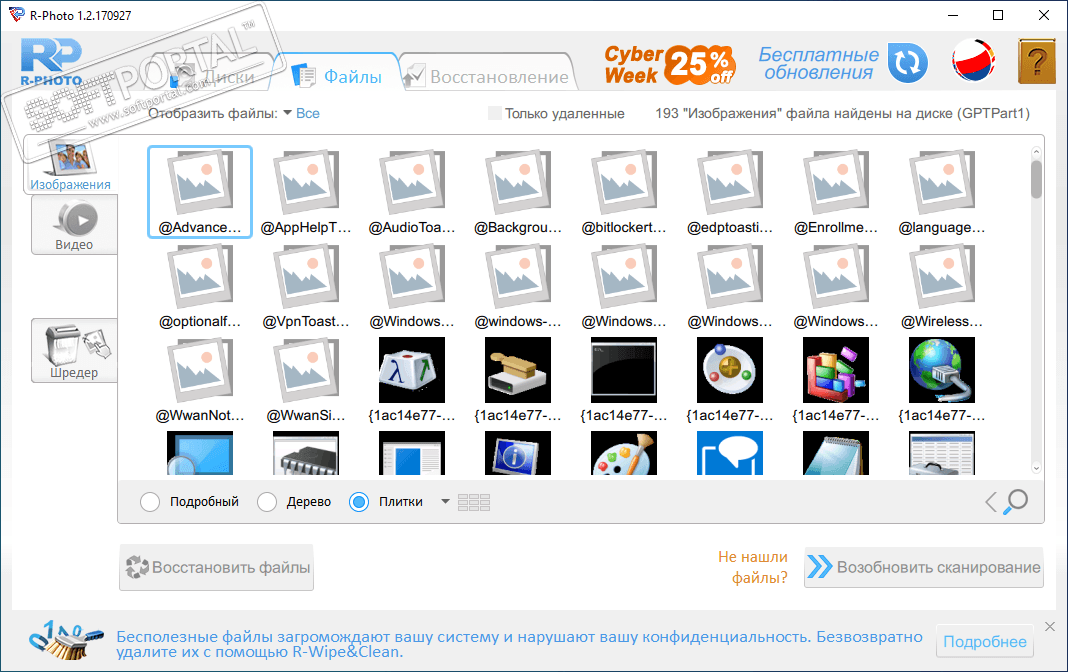Screen dimensions: 1068x672
Task: Click Восстановить файлы button
Action: 217,567
